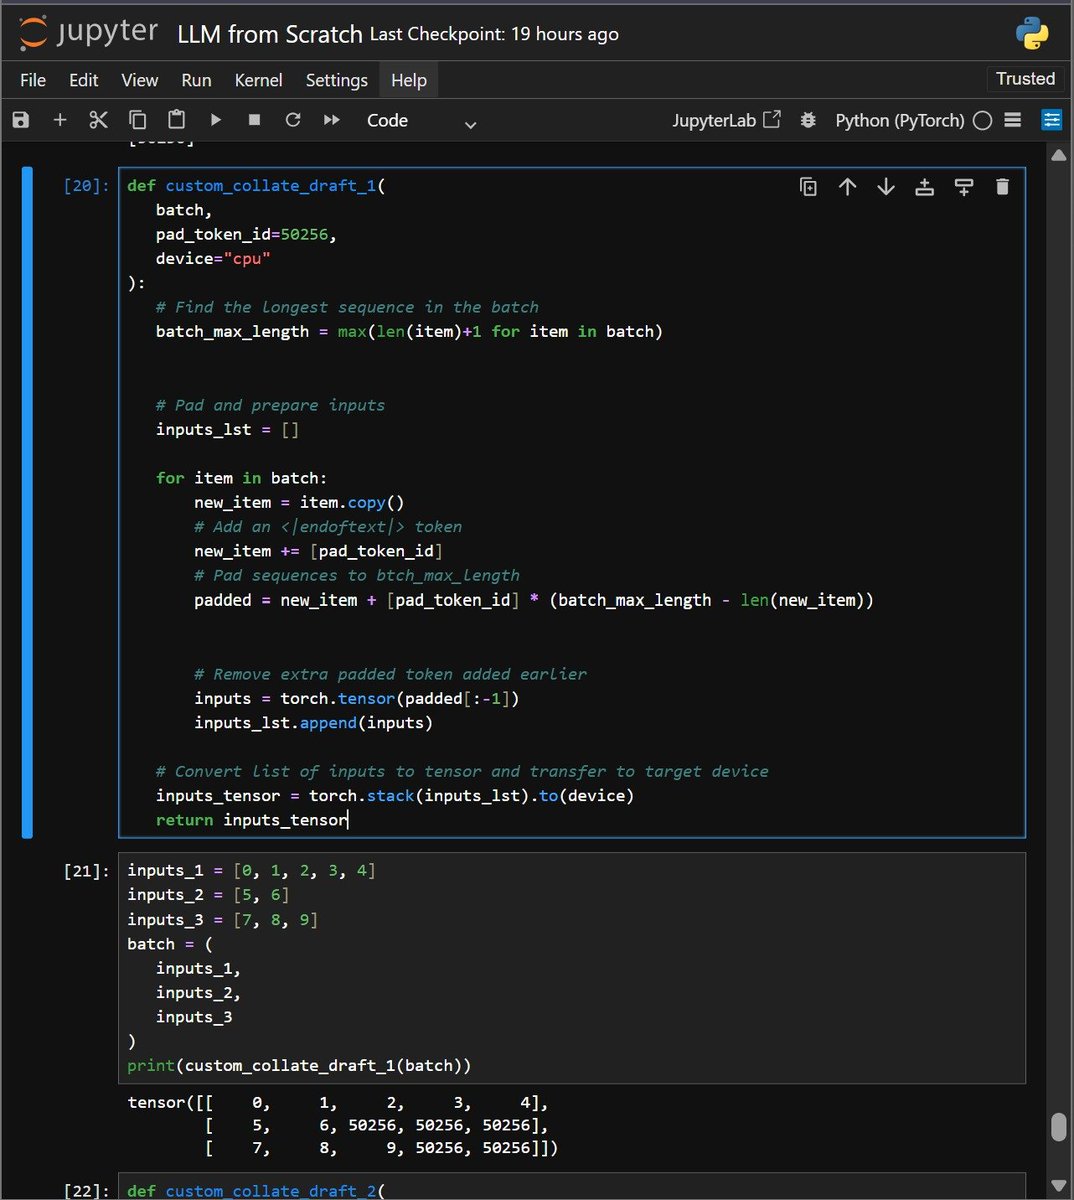This screenshot has width=1074, height=1200.
Task: Restart the kernel using the circular arrow icon
Action: [293, 120]
